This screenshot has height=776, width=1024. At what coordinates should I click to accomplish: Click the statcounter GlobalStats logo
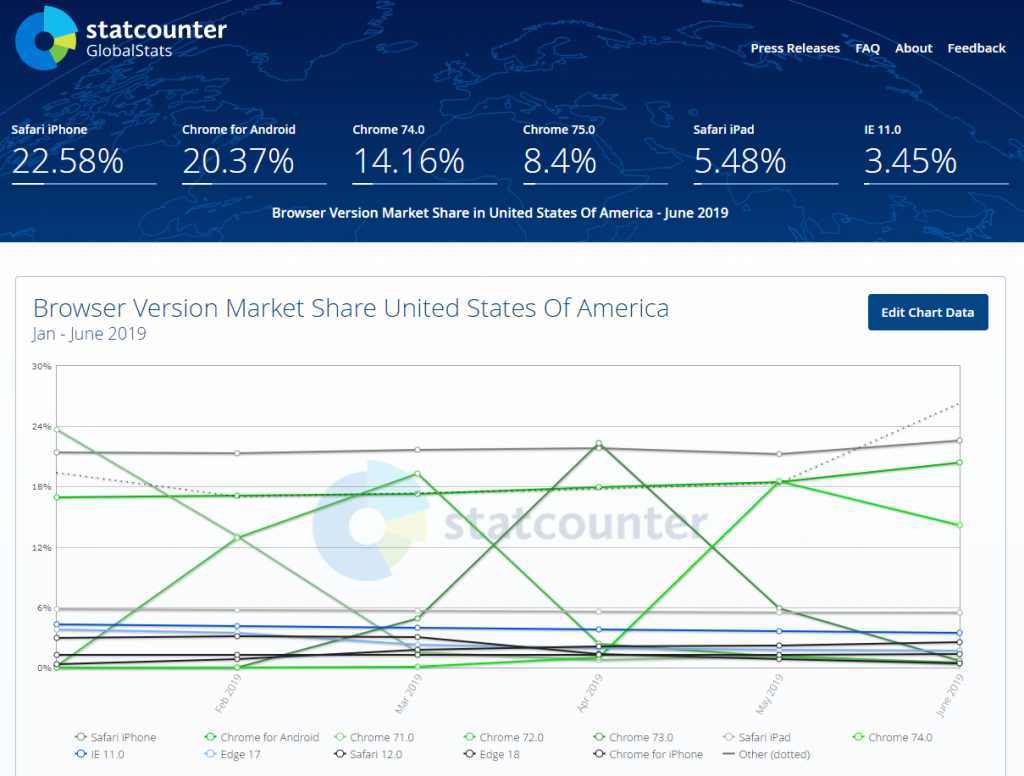pos(121,39)
